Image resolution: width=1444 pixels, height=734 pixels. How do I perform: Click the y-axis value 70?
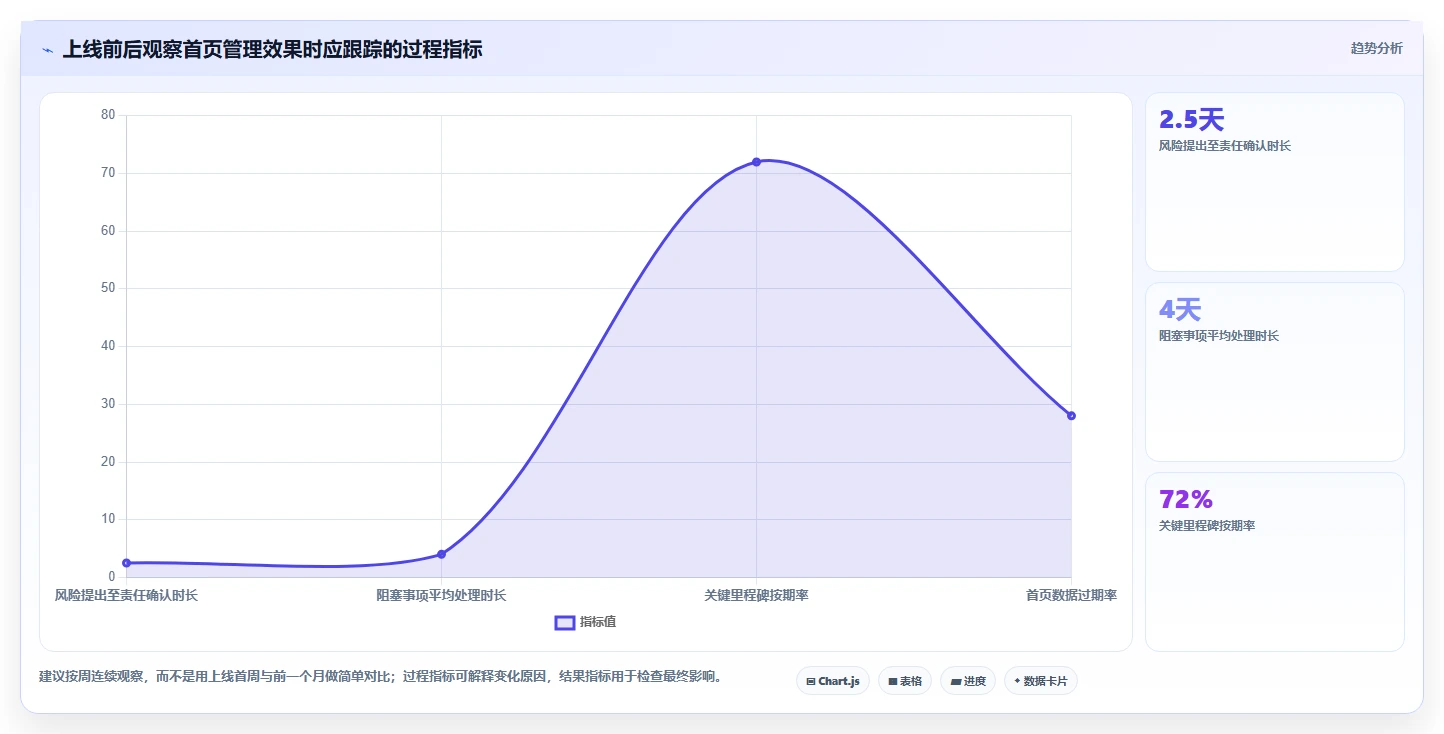[109, 173]
